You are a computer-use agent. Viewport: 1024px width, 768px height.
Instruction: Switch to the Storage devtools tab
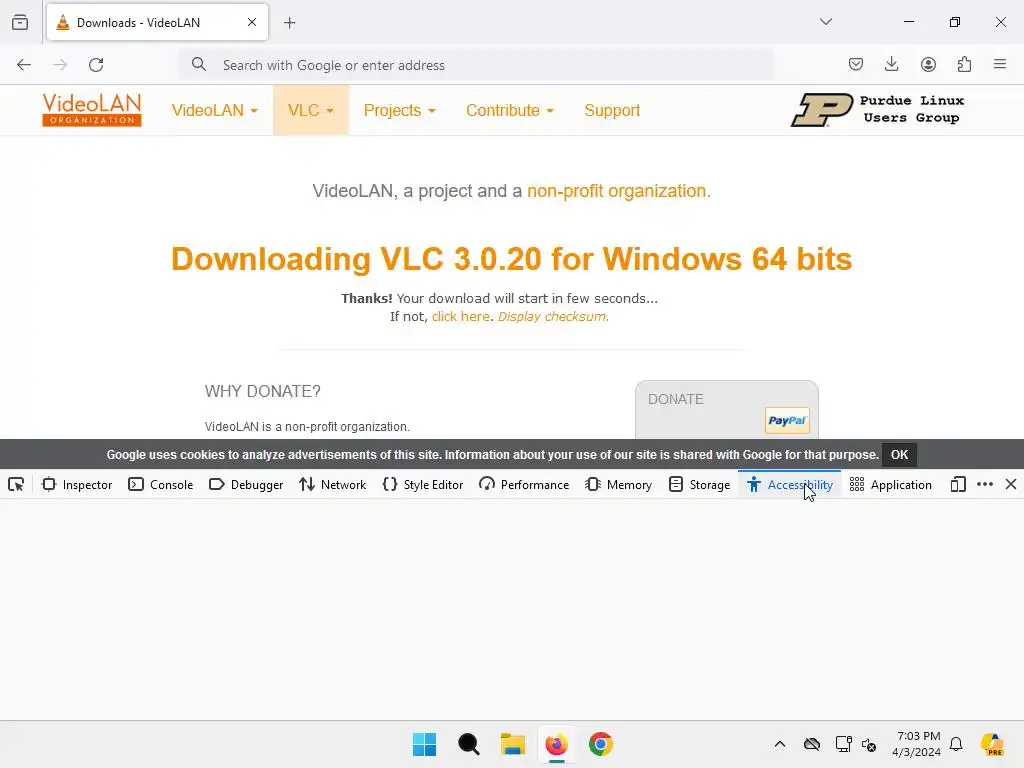click(699, 485)
